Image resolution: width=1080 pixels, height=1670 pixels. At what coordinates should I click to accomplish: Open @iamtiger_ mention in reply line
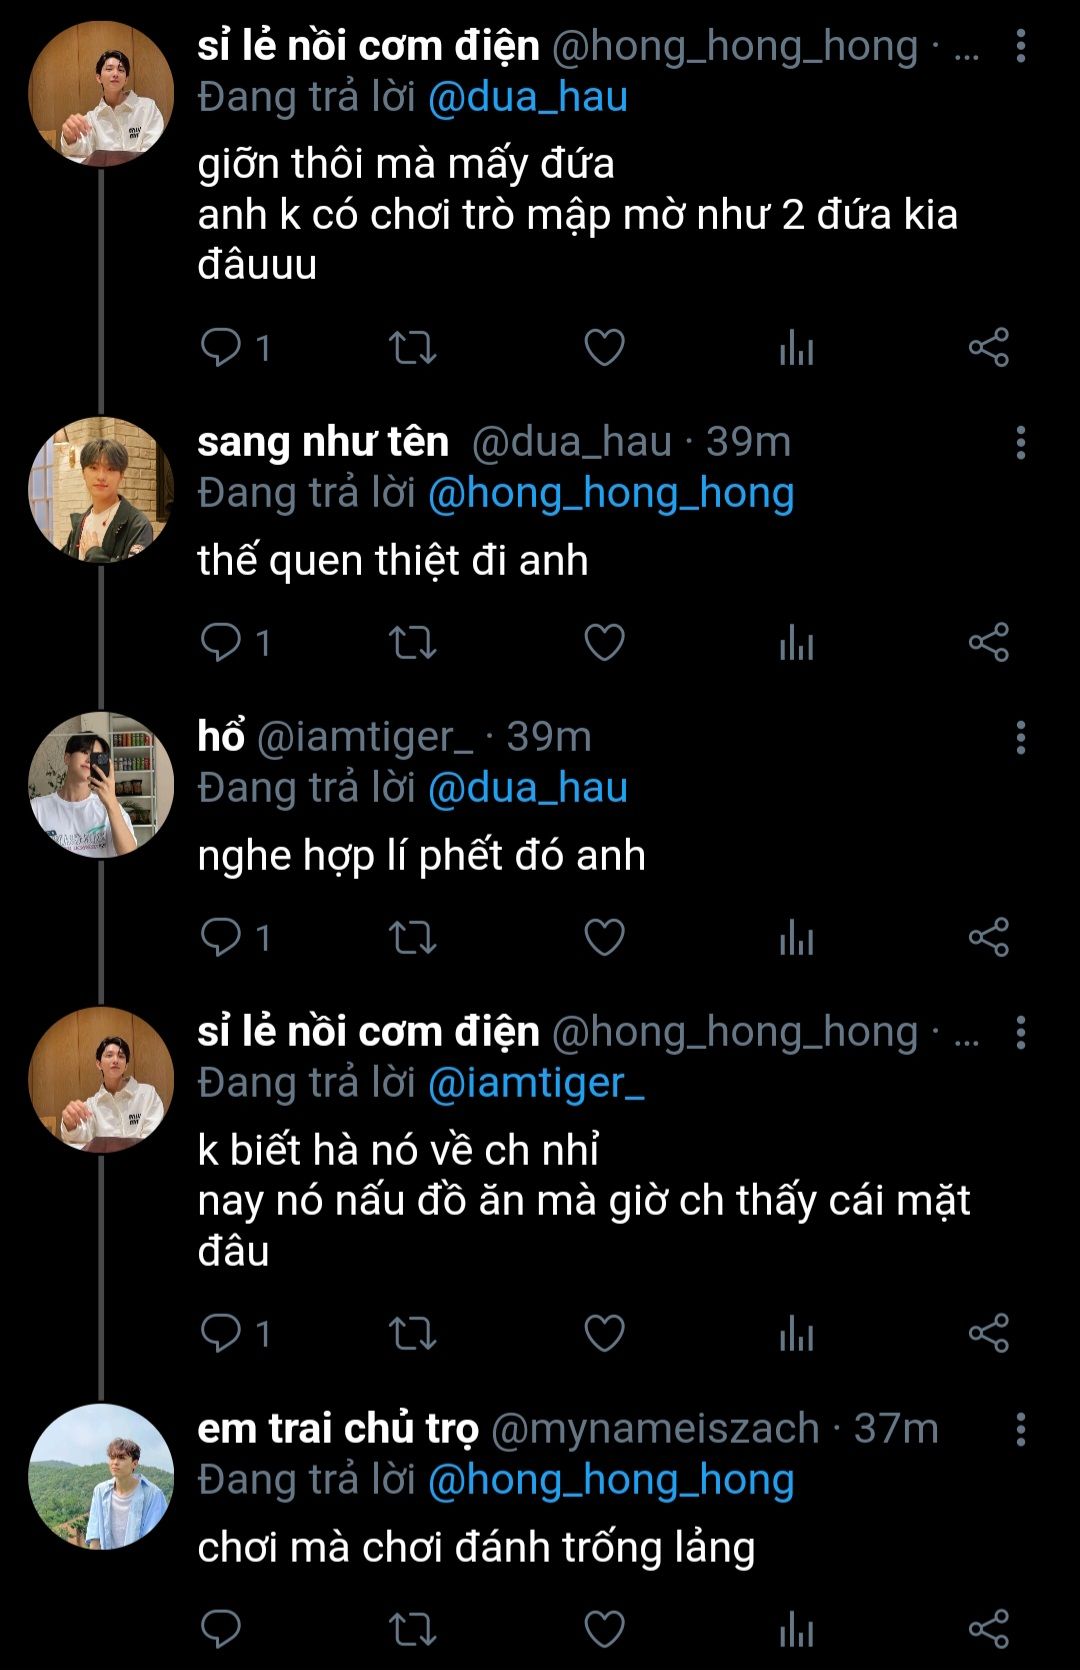(535, 1083)
